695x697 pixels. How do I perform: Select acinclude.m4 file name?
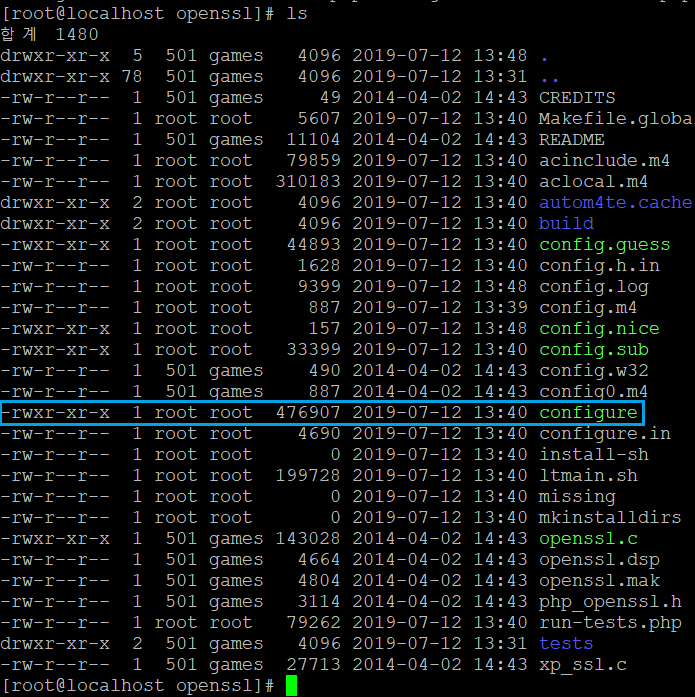(604, 160)
